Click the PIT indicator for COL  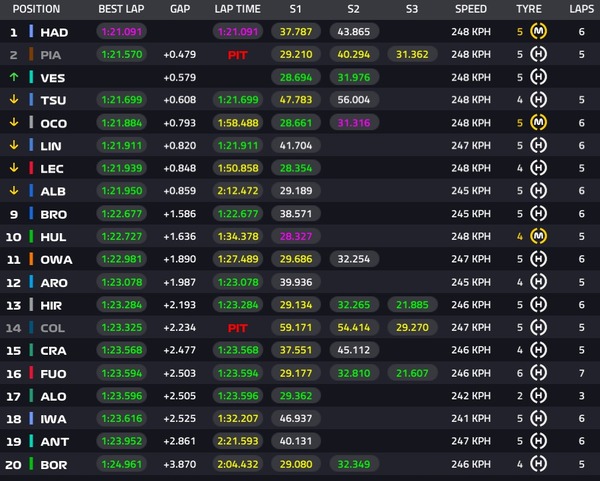[x=237, y=328]
